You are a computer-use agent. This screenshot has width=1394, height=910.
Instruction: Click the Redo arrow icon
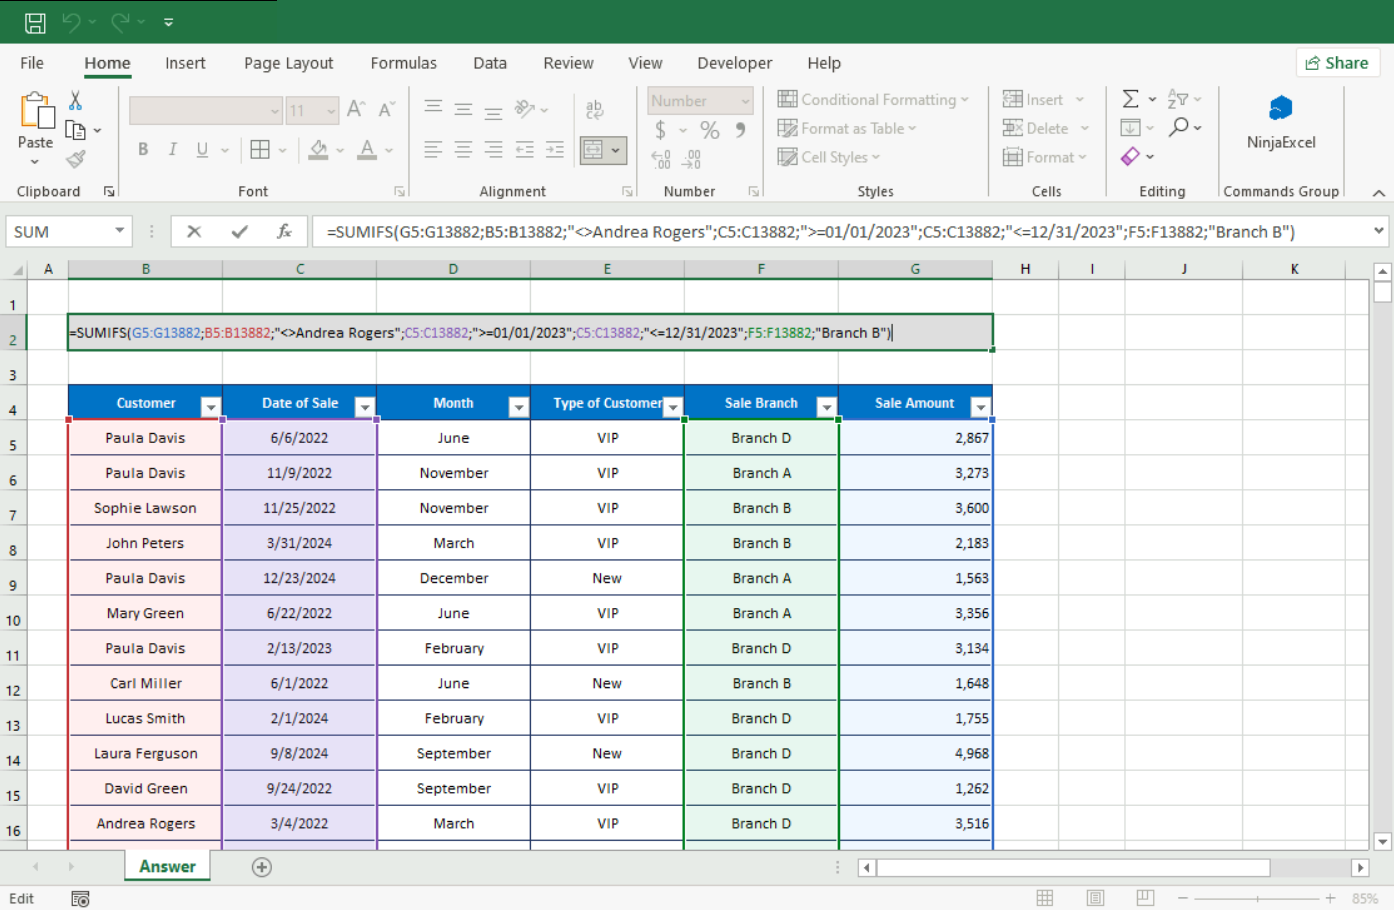121,22
